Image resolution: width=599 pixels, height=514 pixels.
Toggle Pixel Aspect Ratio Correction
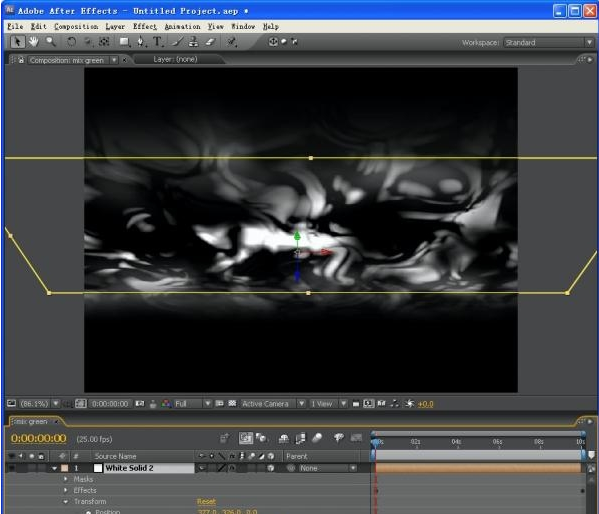pyautogui.click(x=356, y=404)
